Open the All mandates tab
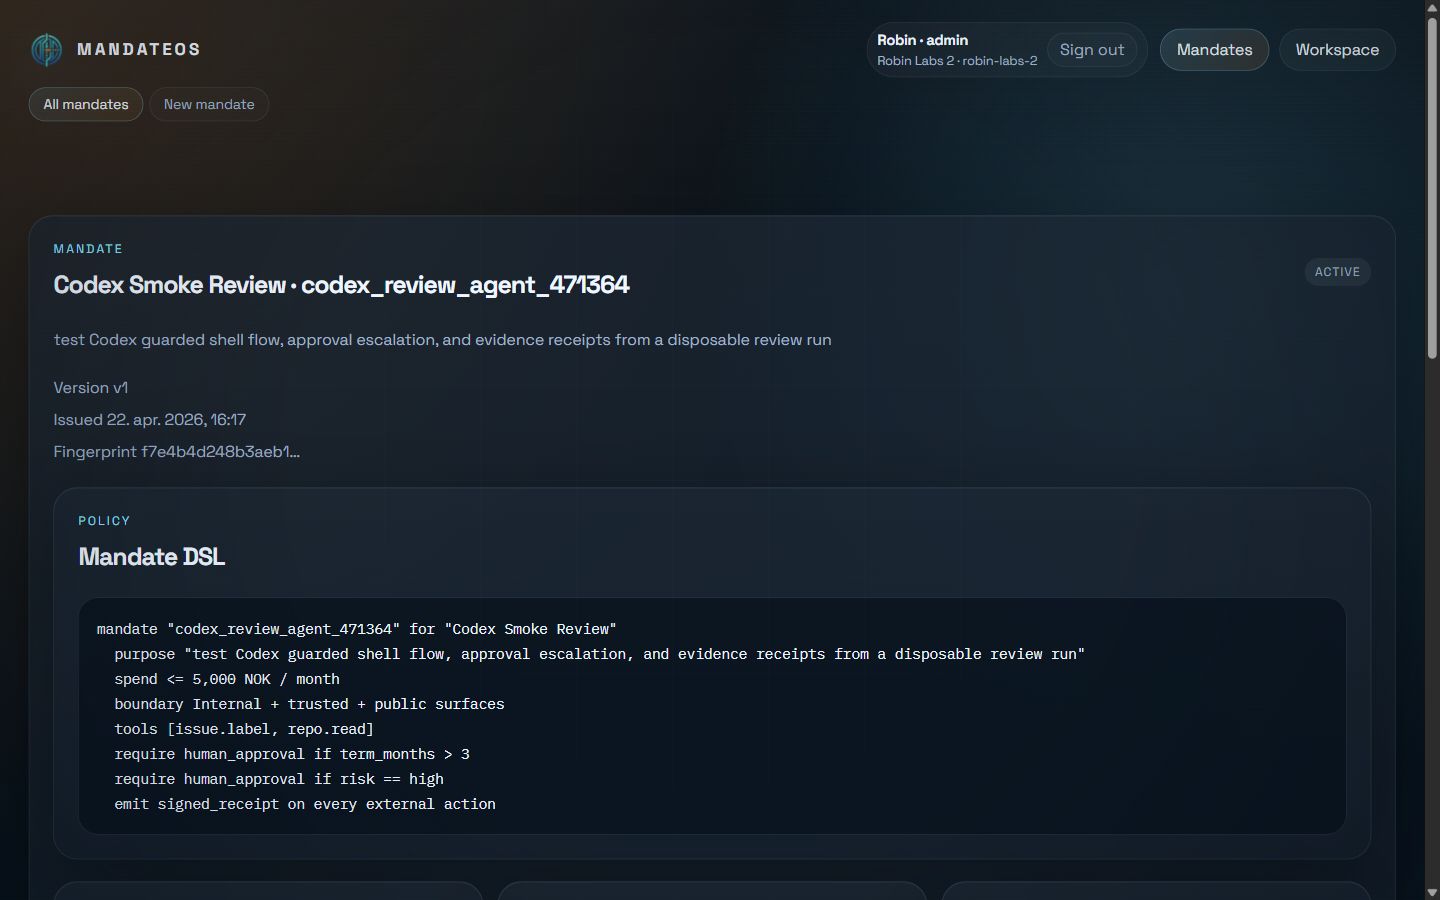The width and height of the screenshot is (1440, 900). point(86,104)
